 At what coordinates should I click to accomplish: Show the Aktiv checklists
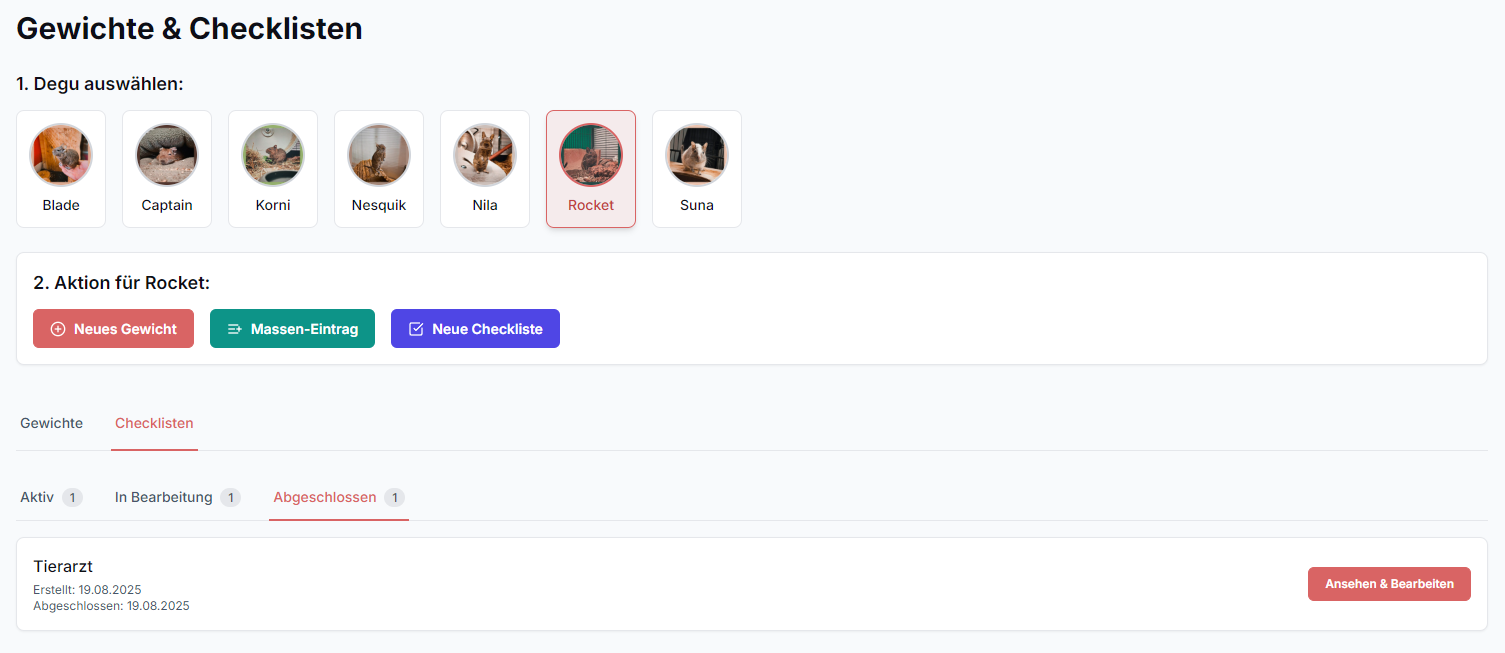click(51, 497)
